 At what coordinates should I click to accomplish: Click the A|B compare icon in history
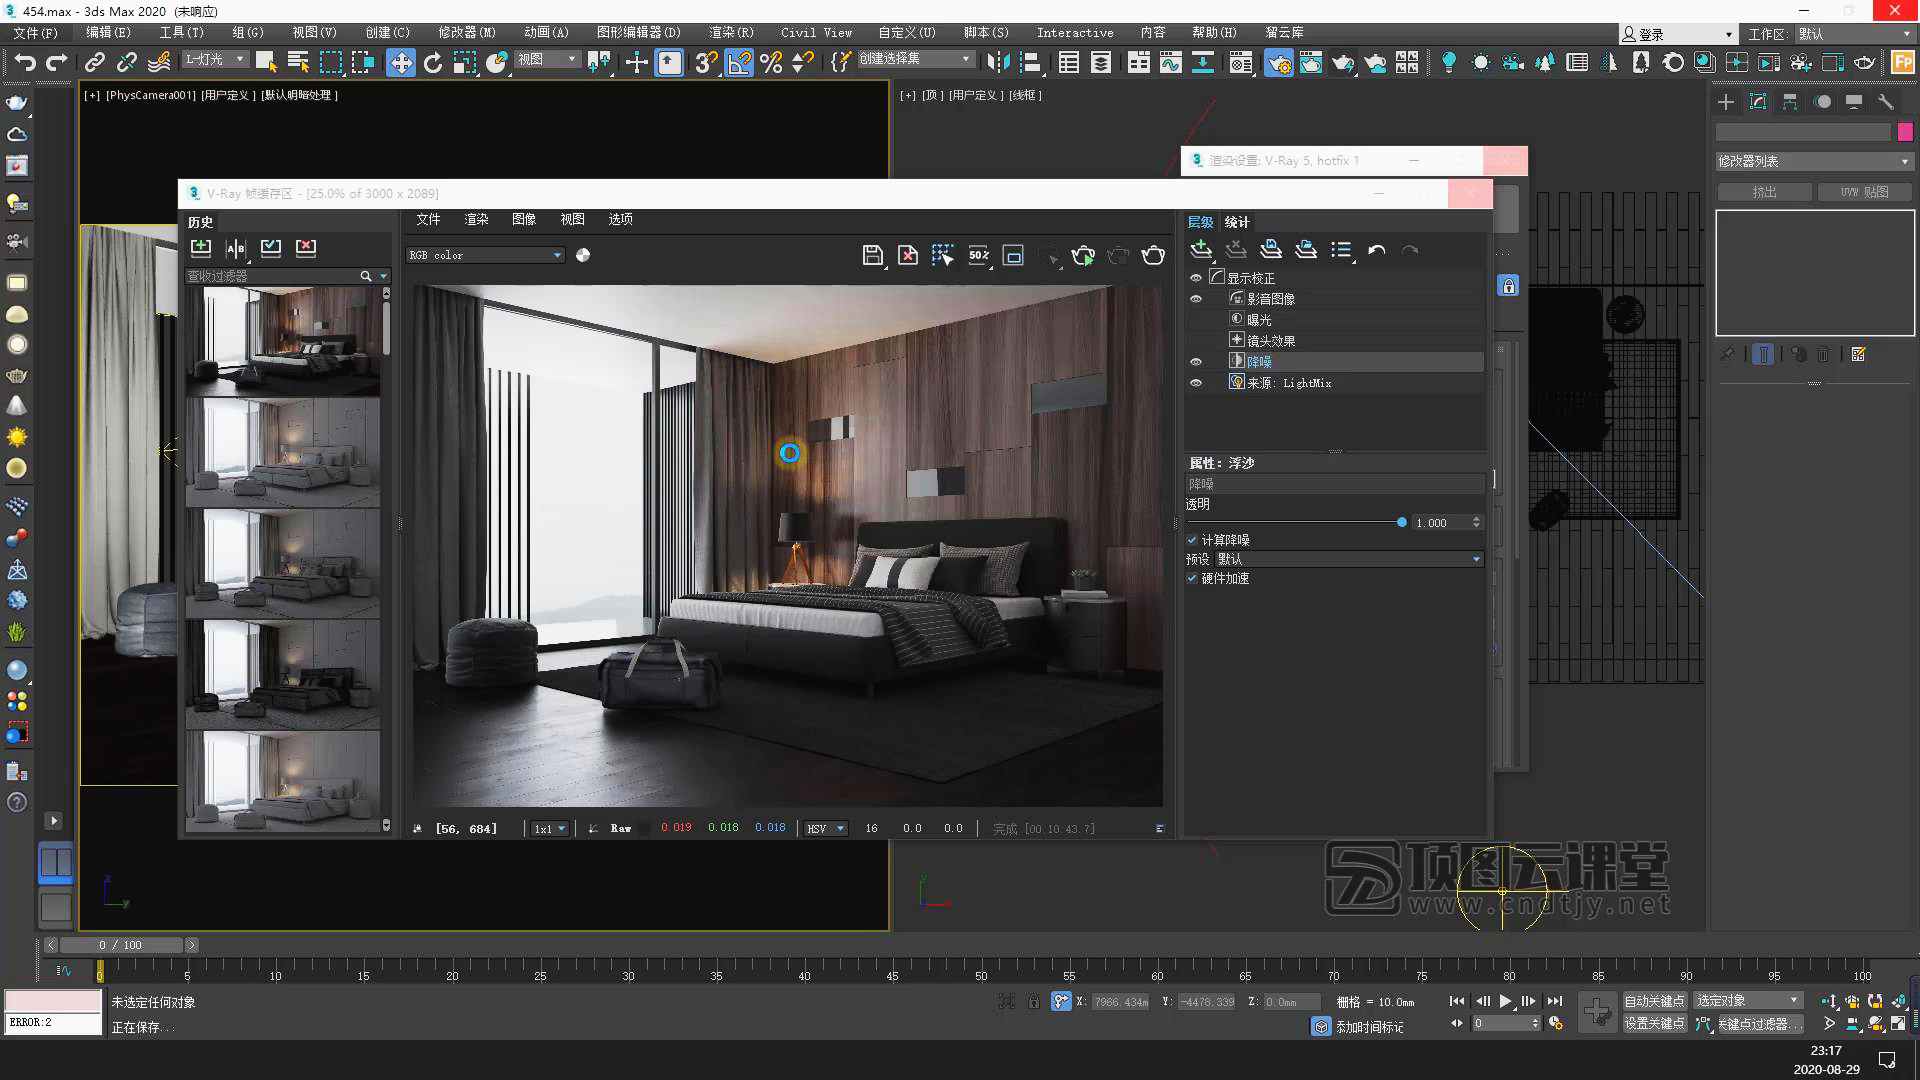click(236, 248)
